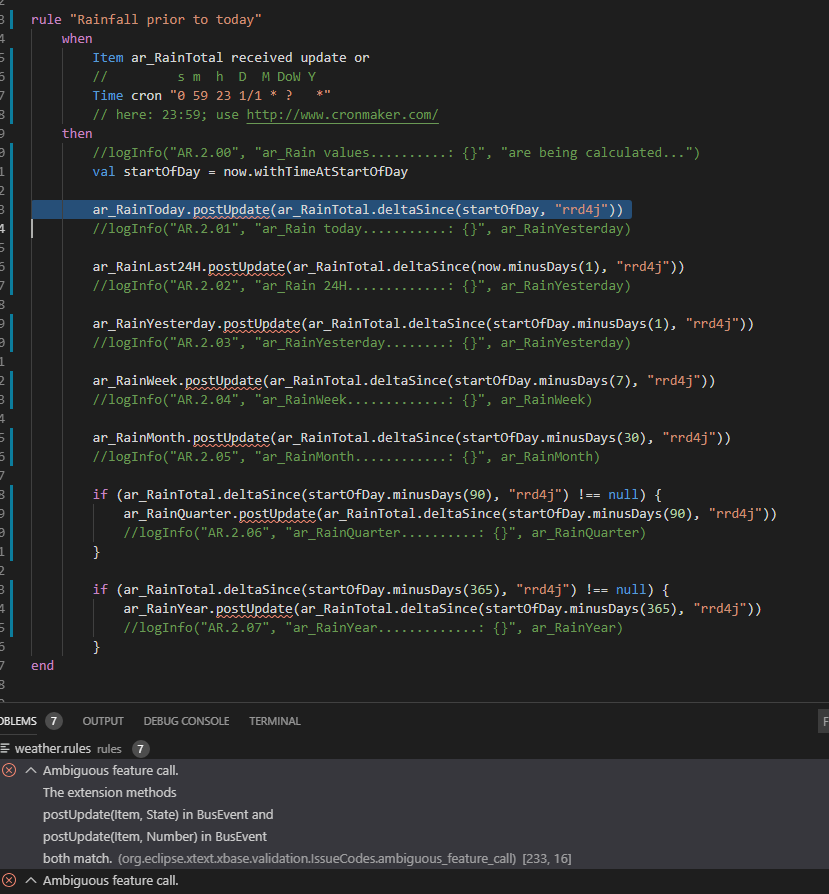Collapse the first Ambiguous feature call entry
This screenshot has height=894, width=829.
(x=30, y=771)
